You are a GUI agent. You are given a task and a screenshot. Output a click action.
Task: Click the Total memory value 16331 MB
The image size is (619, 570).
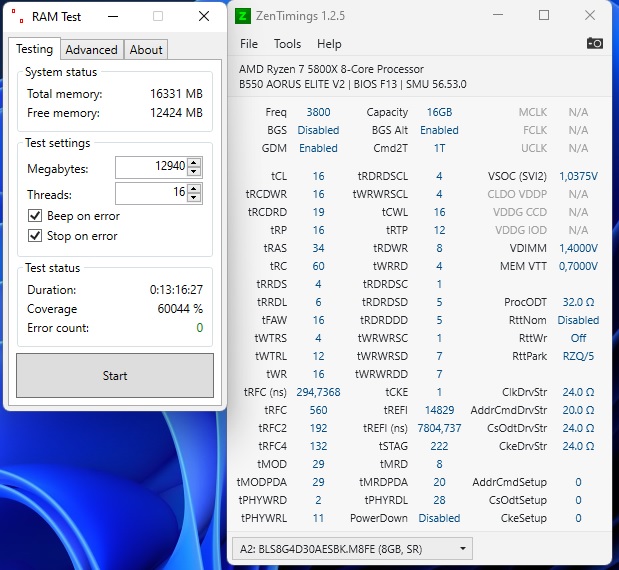[x=176, y=94]
